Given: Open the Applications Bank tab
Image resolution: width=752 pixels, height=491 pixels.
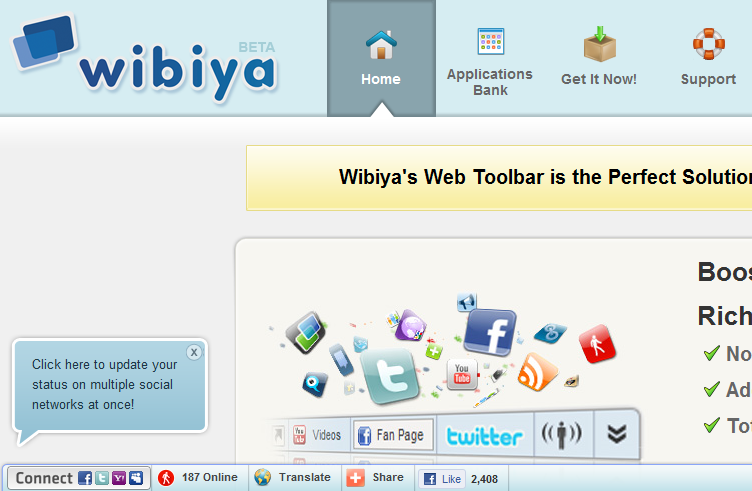Looking at the screenshot, I should 490,62.
